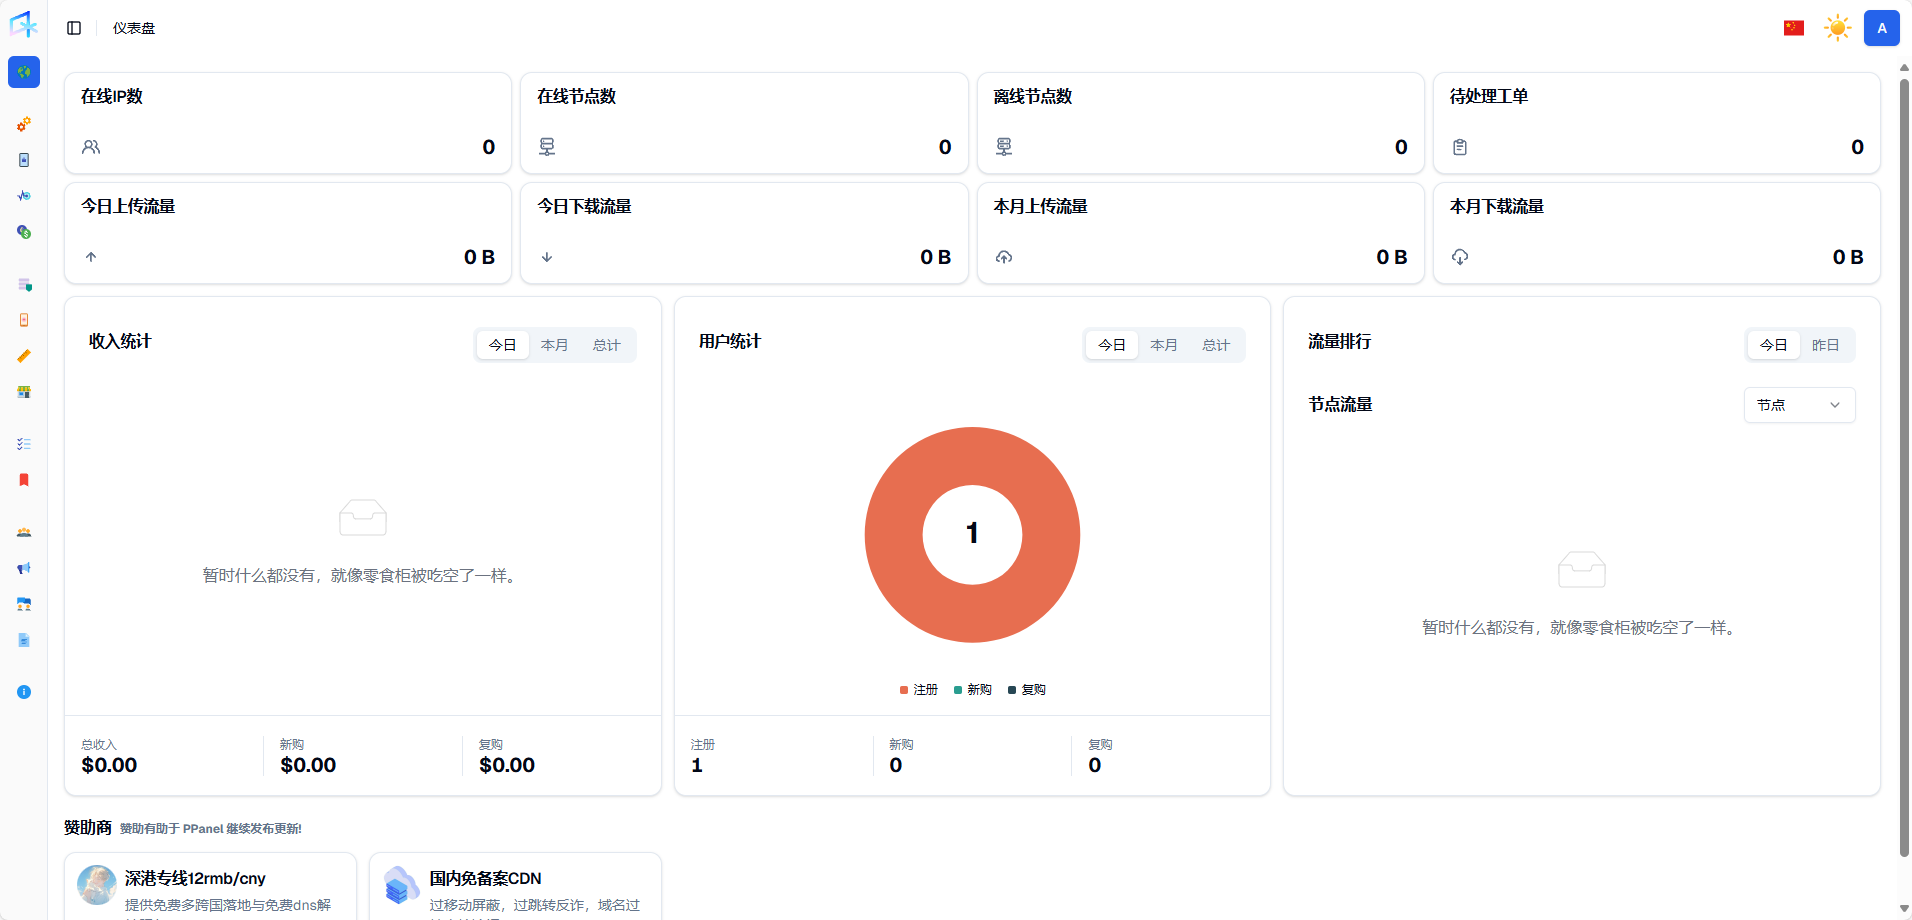Open the gears settings icon in sidebar
Viewport: 1912px width, 920px height.
coord(24,124)
